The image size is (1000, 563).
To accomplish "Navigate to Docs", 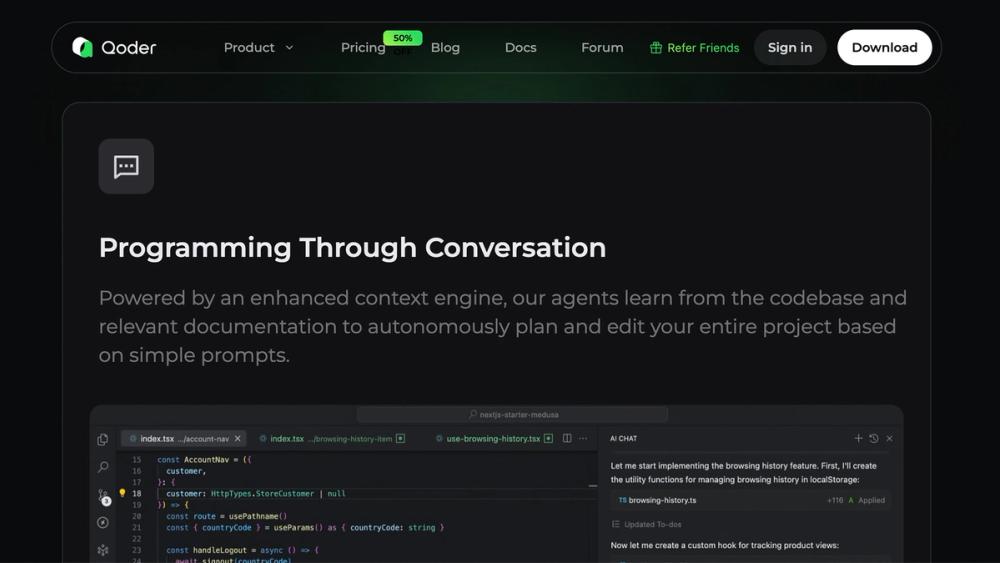I will (x=520, y=48).
